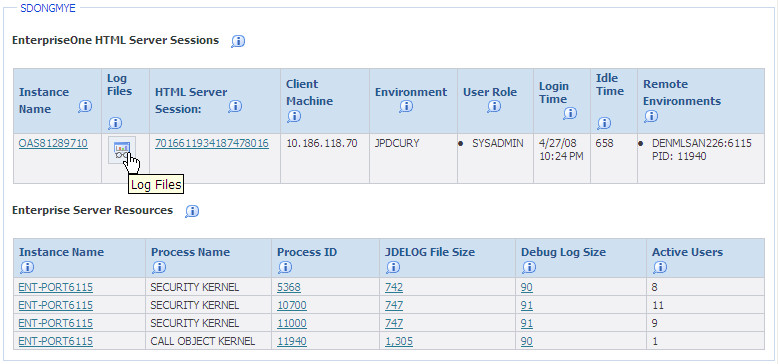The image size is (778, 364).
Task: Open ENT-PORT6115 link in process 11000 row
Action: click(56, 323)
